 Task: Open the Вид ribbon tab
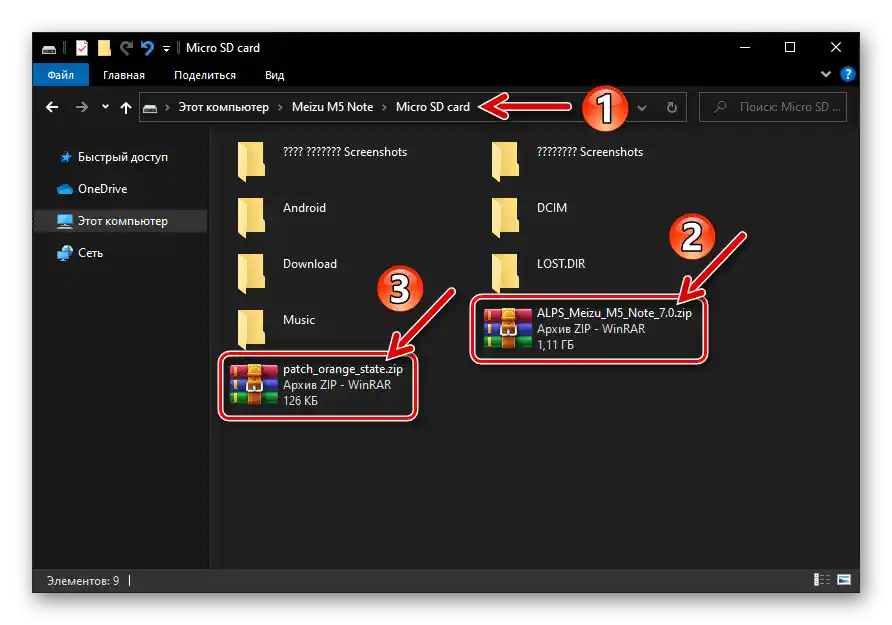pos(274,75)
